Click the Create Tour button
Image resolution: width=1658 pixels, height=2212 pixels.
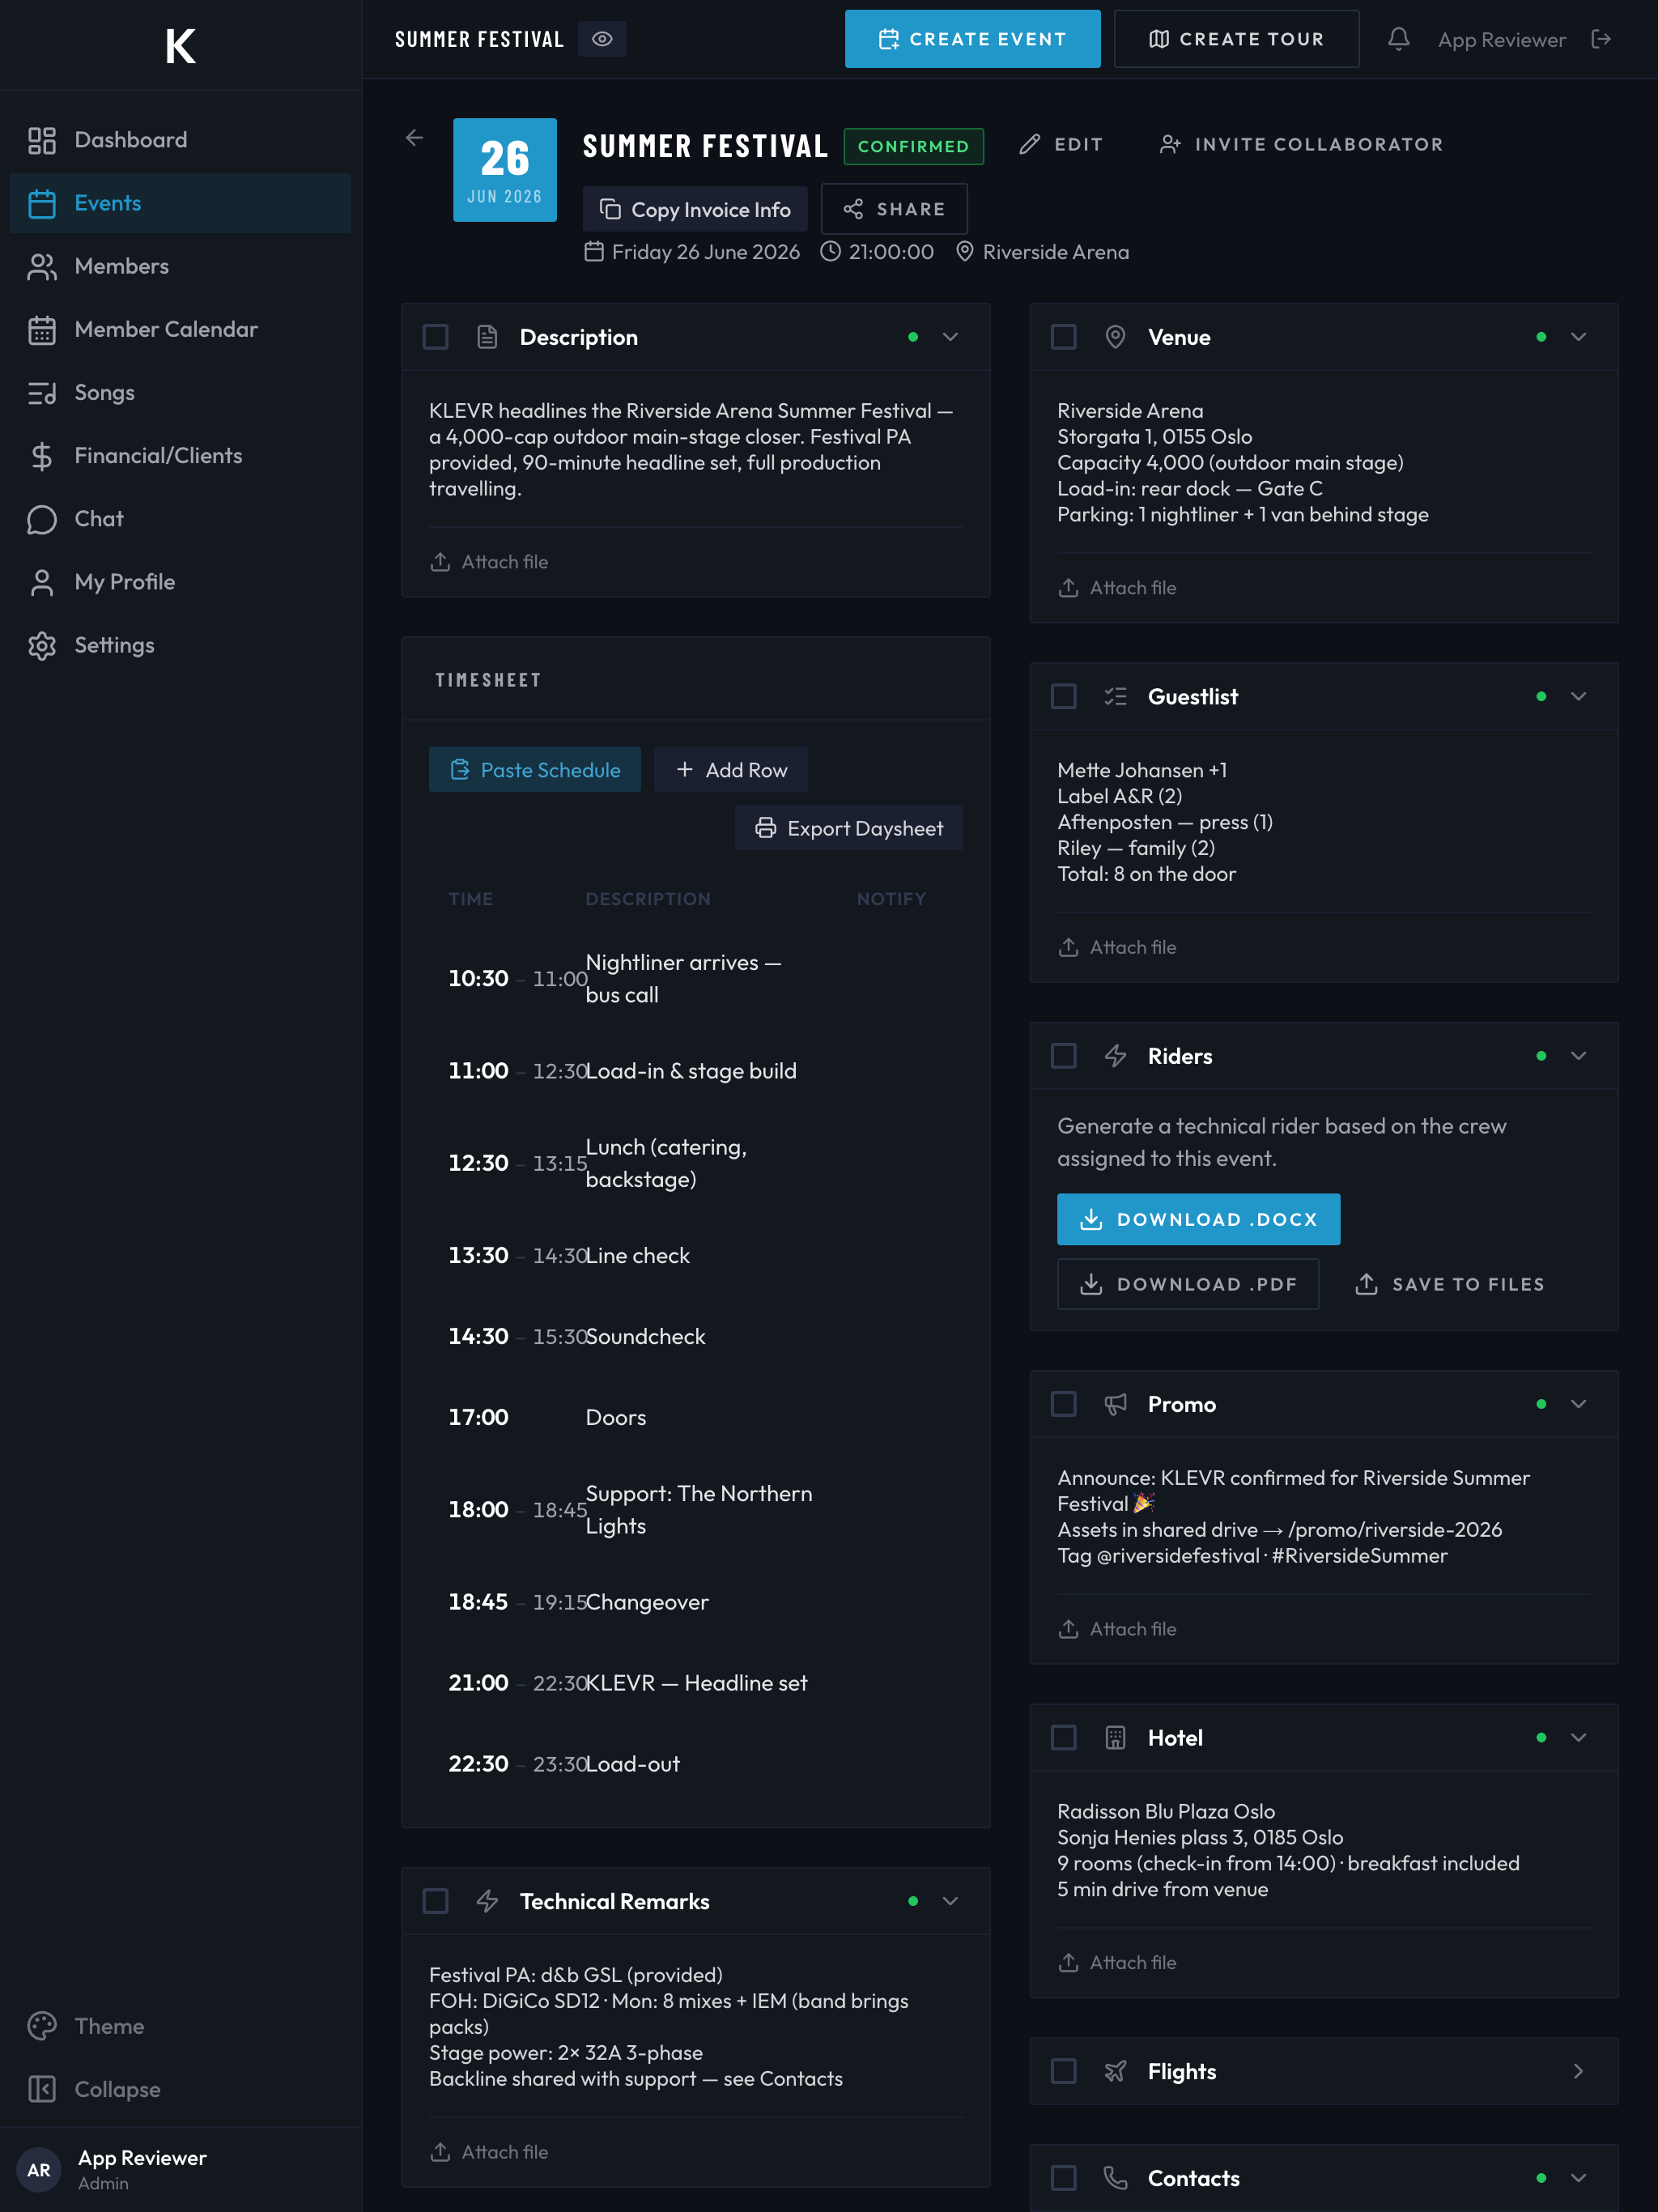[x=1236, y=39]
